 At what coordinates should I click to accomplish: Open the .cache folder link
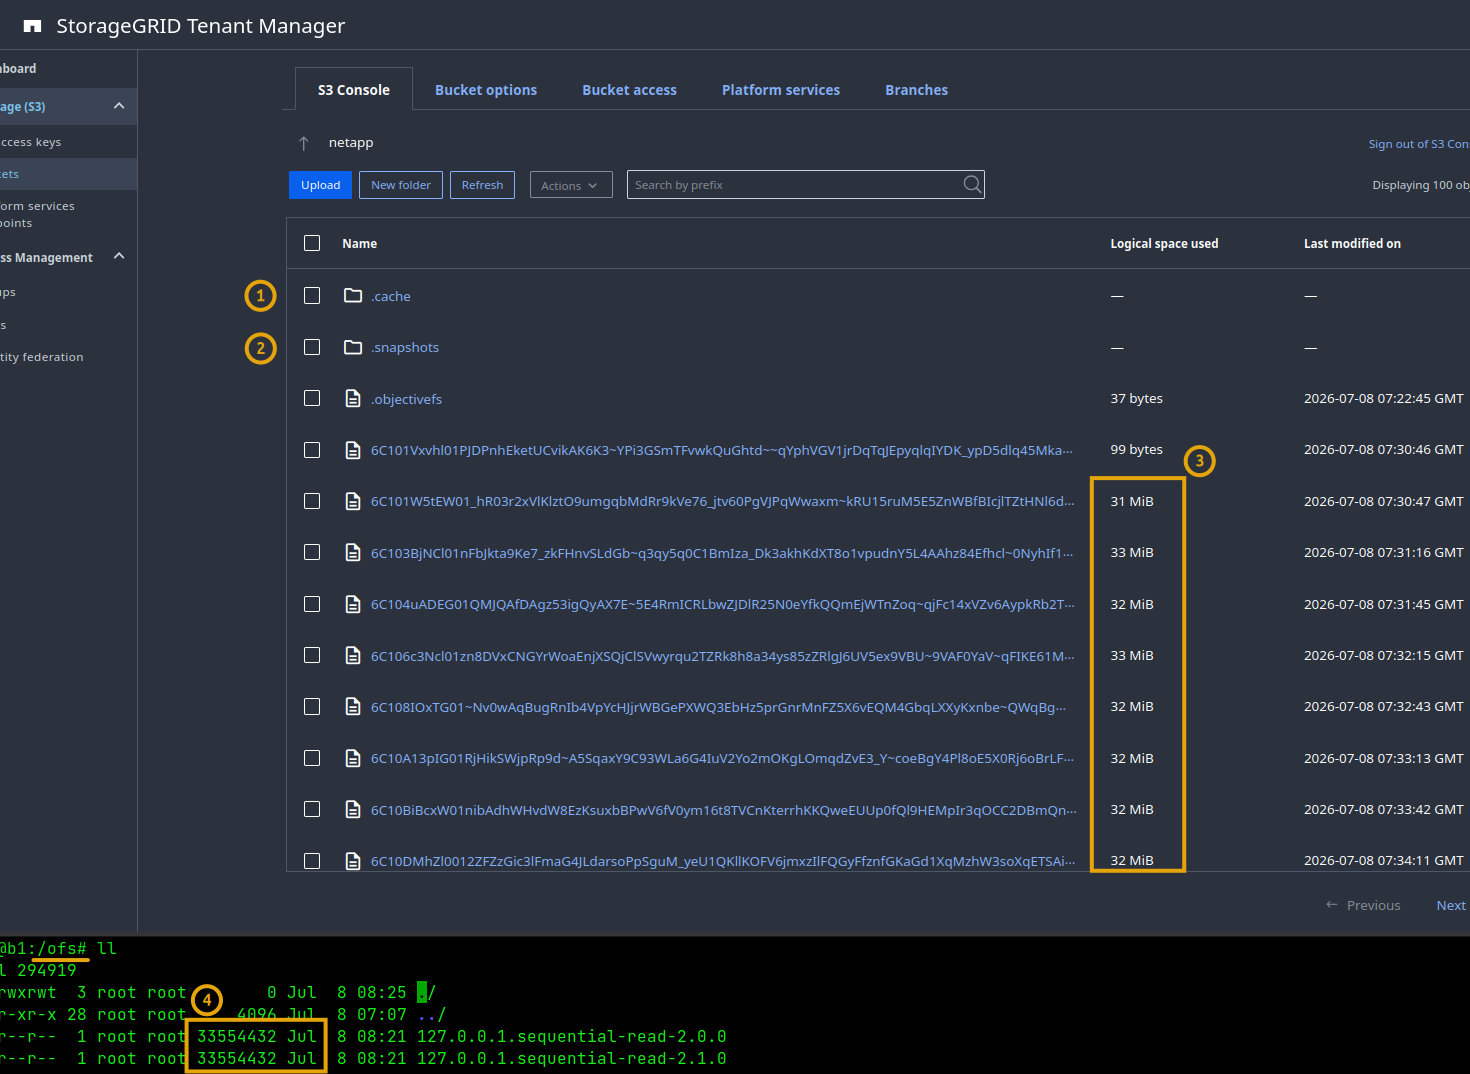pos(391,296)
